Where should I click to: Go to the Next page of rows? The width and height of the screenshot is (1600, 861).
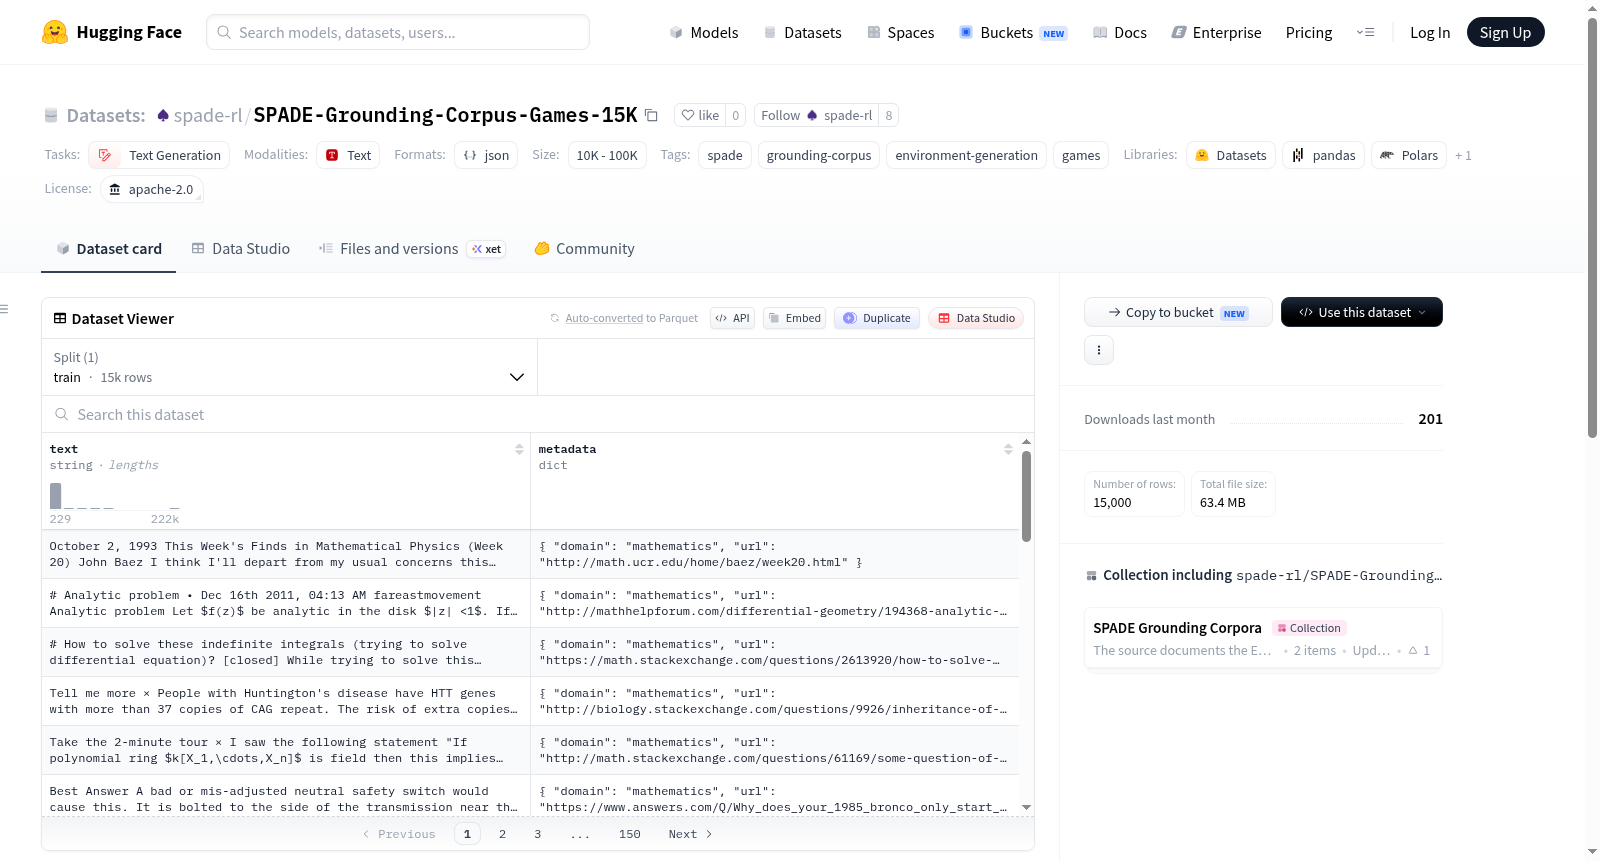click(x=690, y=834)
